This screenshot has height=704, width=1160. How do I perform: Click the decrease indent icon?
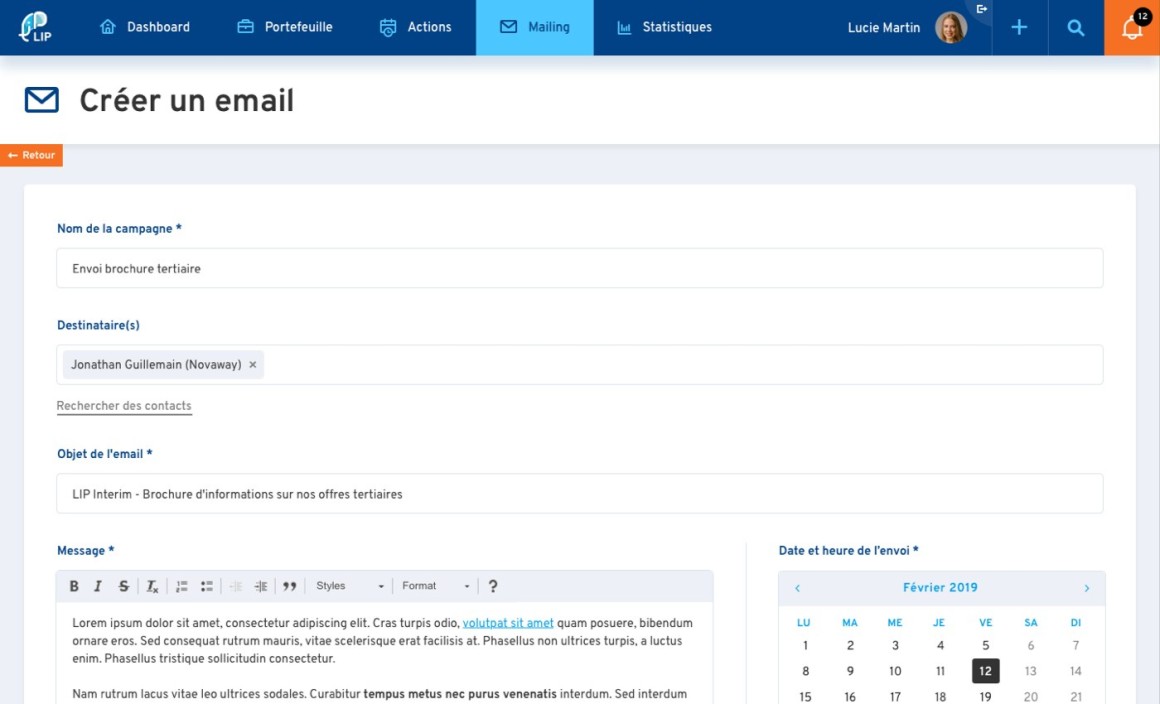tap(235, 586)
